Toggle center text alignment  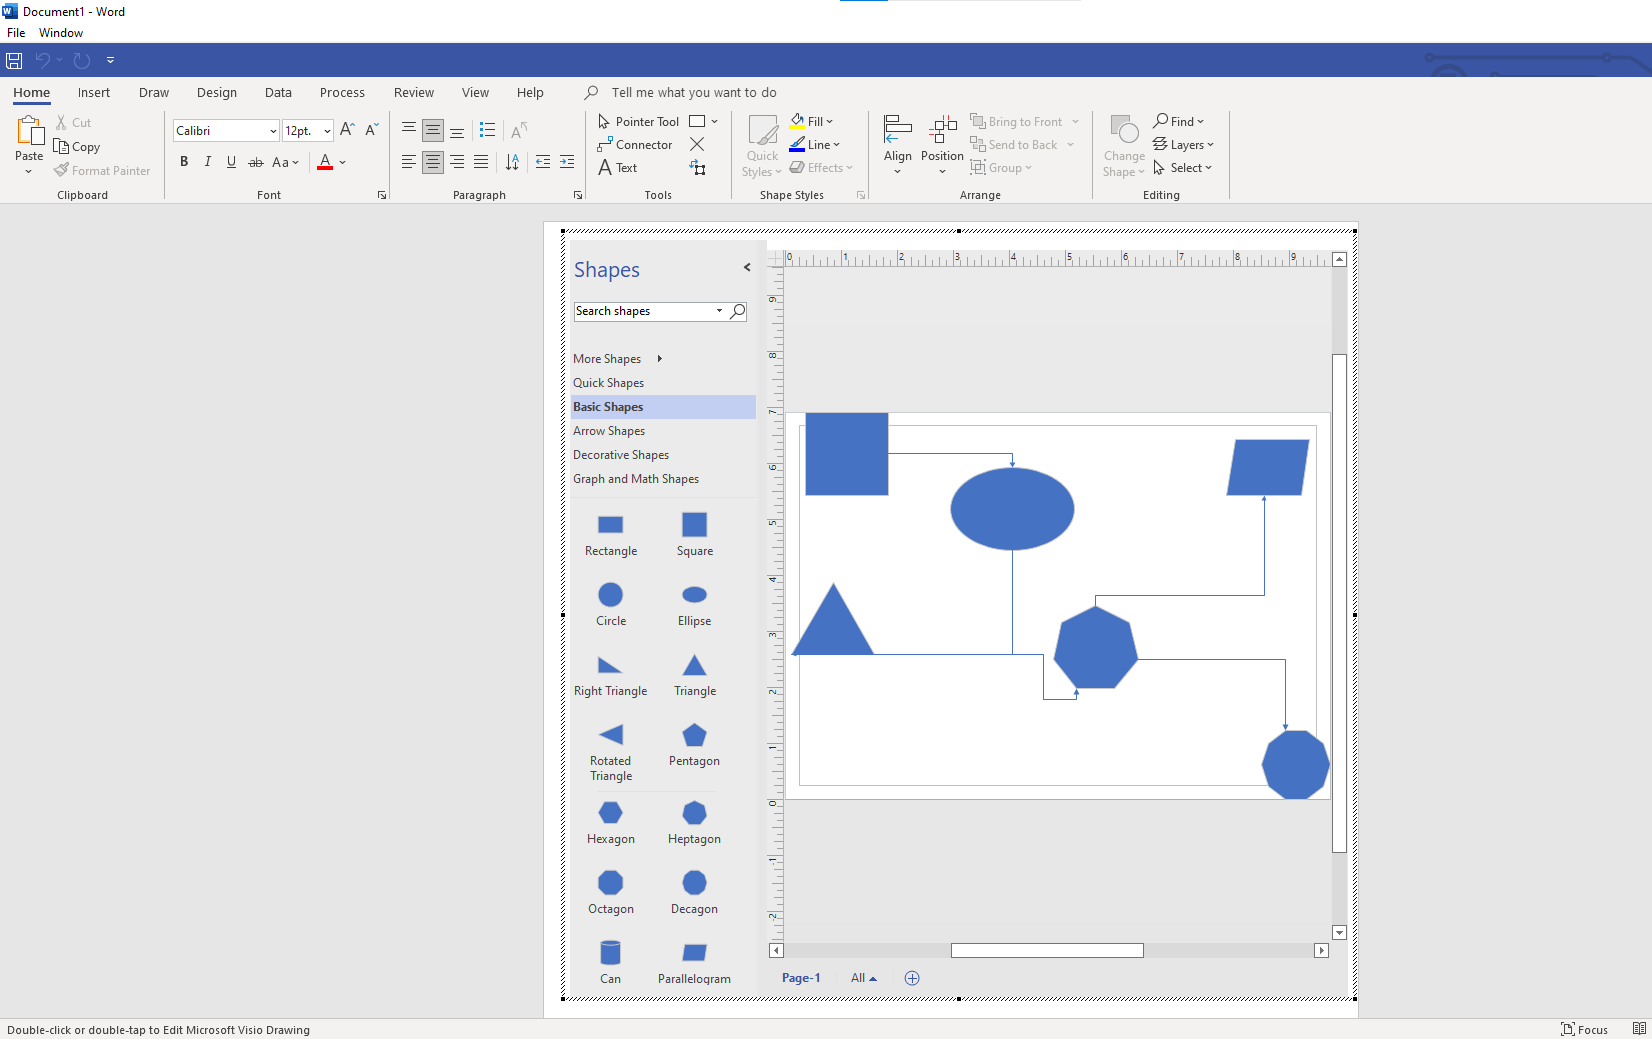coord(433,162)
